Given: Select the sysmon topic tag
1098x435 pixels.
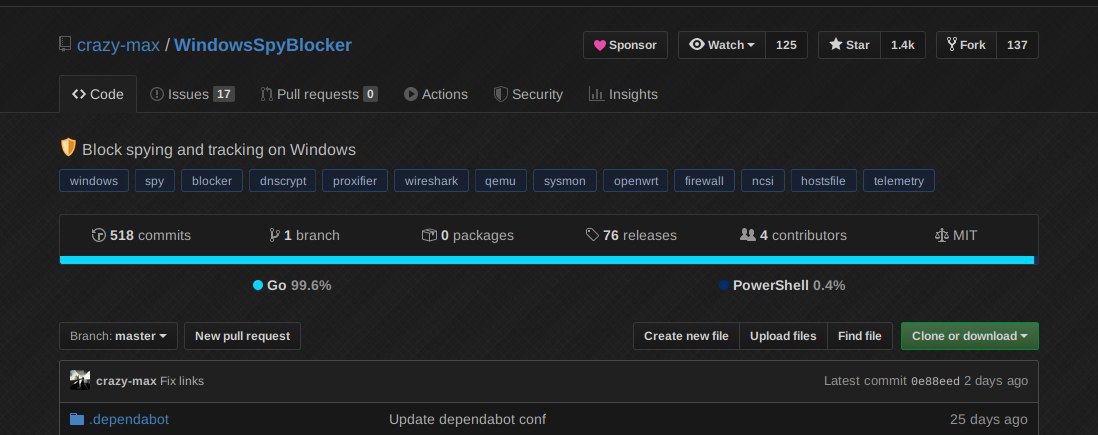Looking at the screenshot, I should (564, 181).
